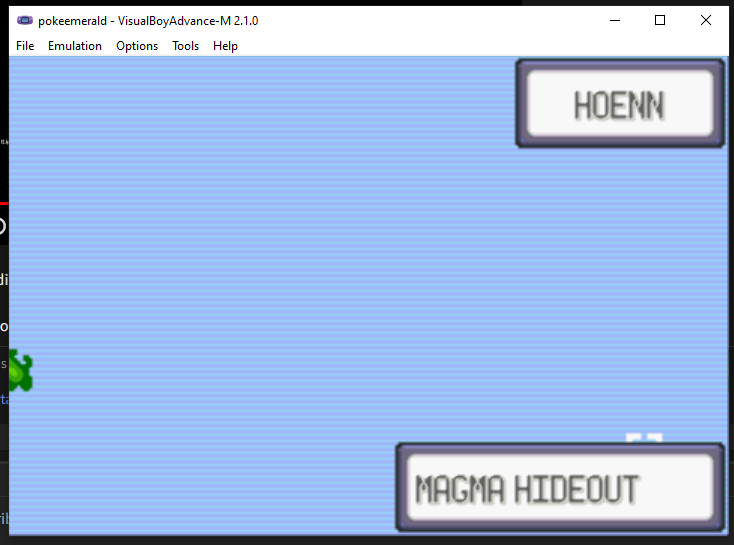This screenshot has width=734, height=545.
Task: Show the Help menu
Action: pyautogui.click(x=225, y=46)
